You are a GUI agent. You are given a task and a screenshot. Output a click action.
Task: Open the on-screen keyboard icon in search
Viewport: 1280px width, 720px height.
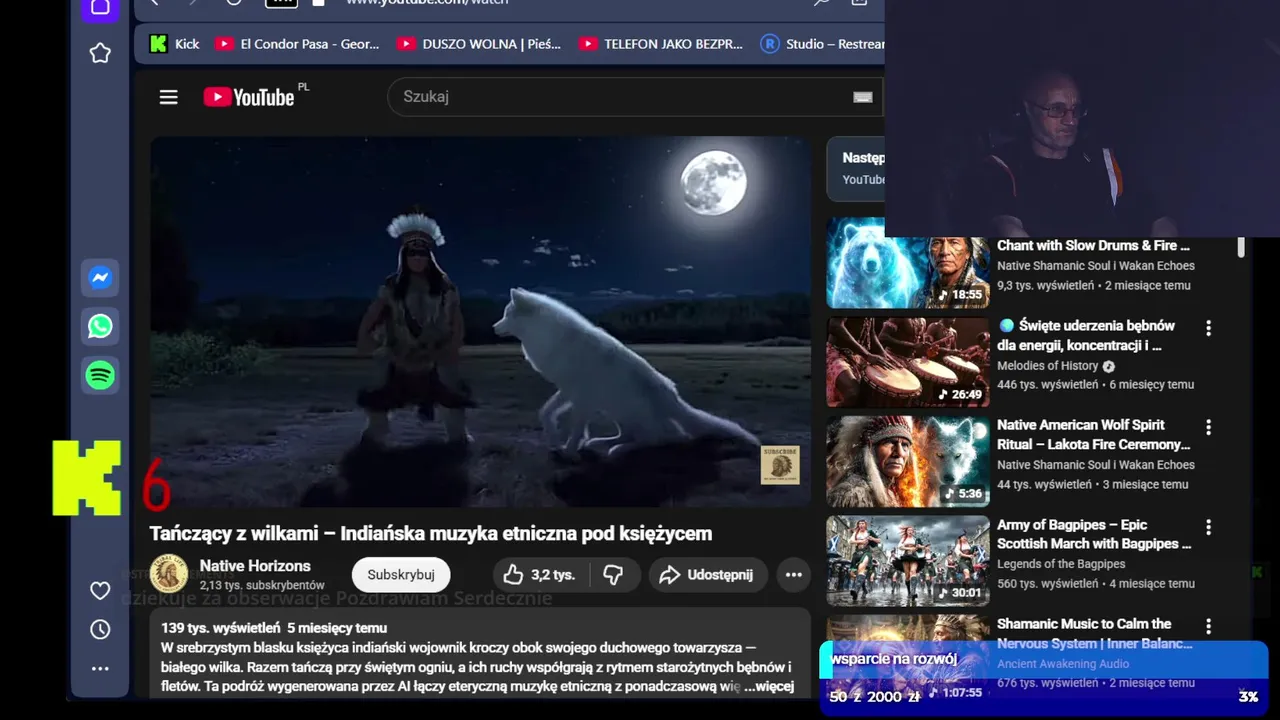[863, 97]
